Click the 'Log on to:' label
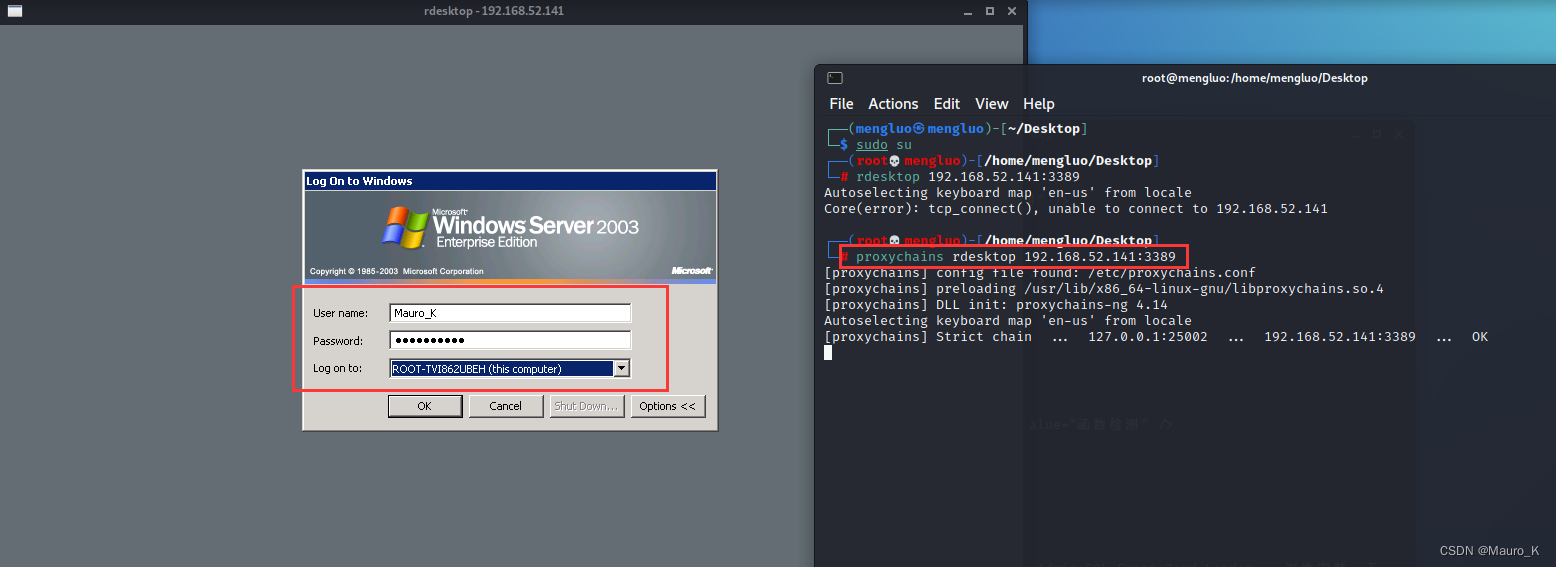Screen dimensions: 1556x567 click(x=337, y=368)
